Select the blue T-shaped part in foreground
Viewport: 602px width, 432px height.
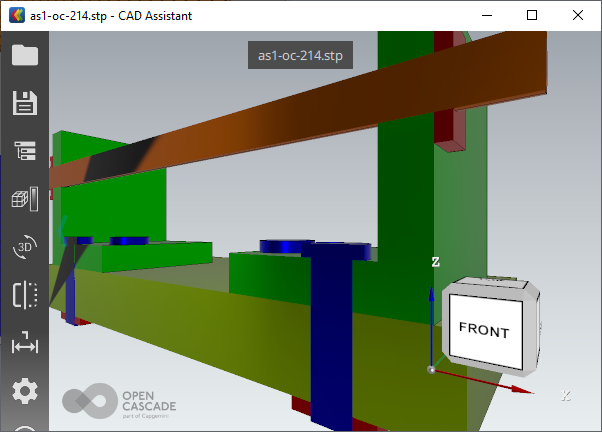(328, 330)
